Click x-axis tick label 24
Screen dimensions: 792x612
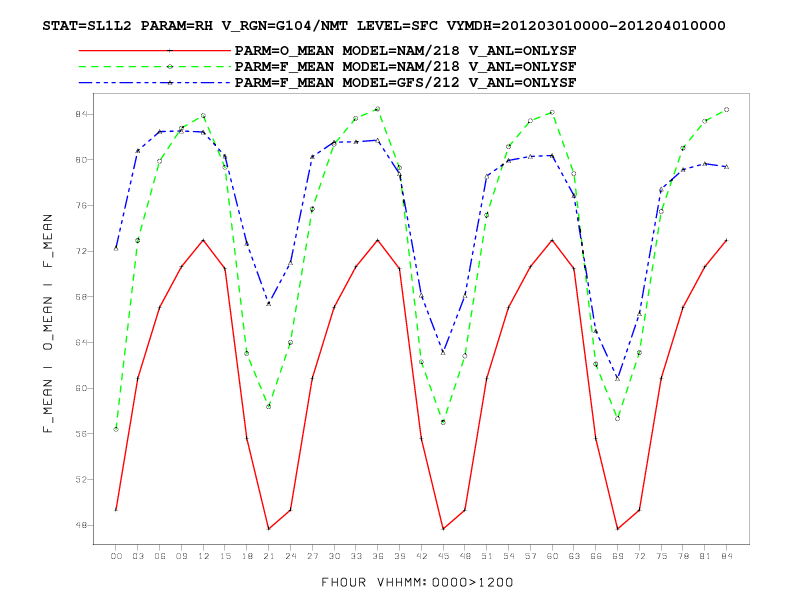click(290, 556)
